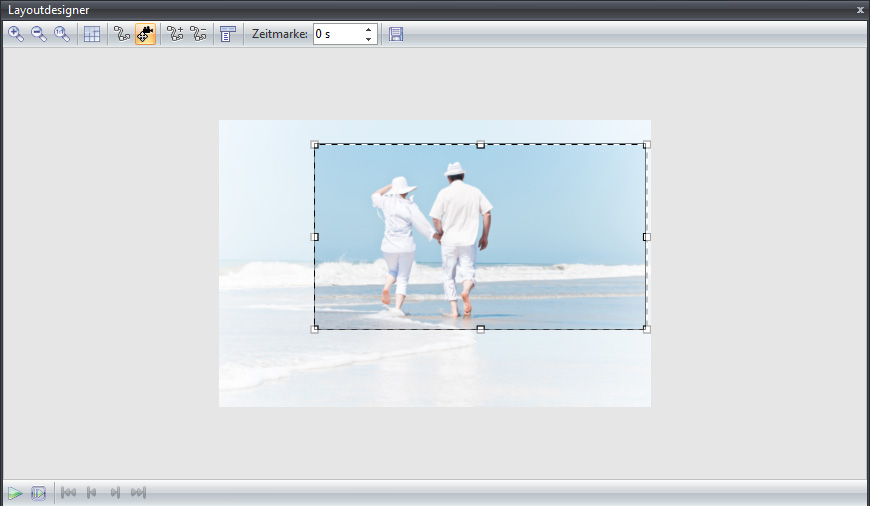Open the alignment options icon
Screen dimensions: 870x506
pos(228,34)
